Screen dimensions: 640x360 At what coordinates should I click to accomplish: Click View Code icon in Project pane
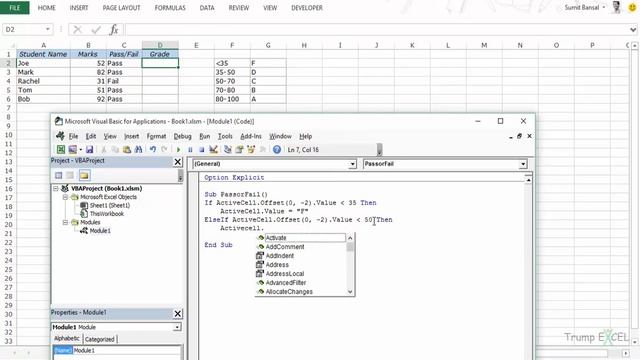(x=59, y=176)
